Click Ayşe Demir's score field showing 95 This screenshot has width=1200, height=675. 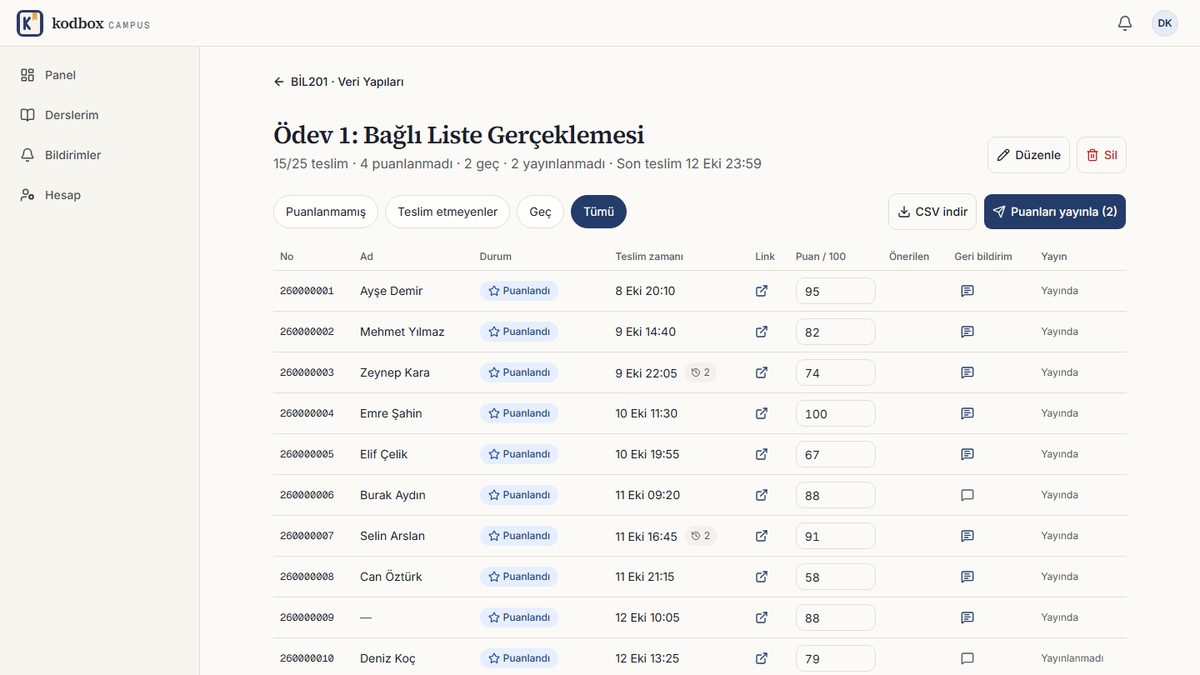click(x=836, y=291)
